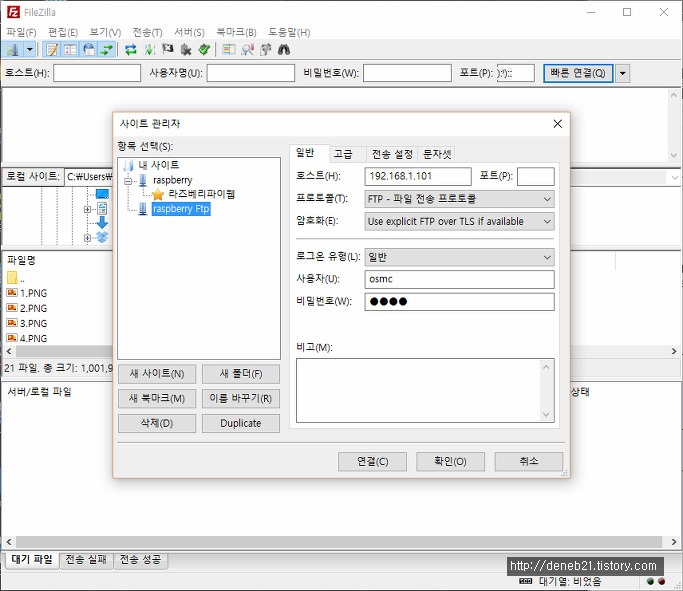Select the raspberry Ftp site entry

click(181, 209)
